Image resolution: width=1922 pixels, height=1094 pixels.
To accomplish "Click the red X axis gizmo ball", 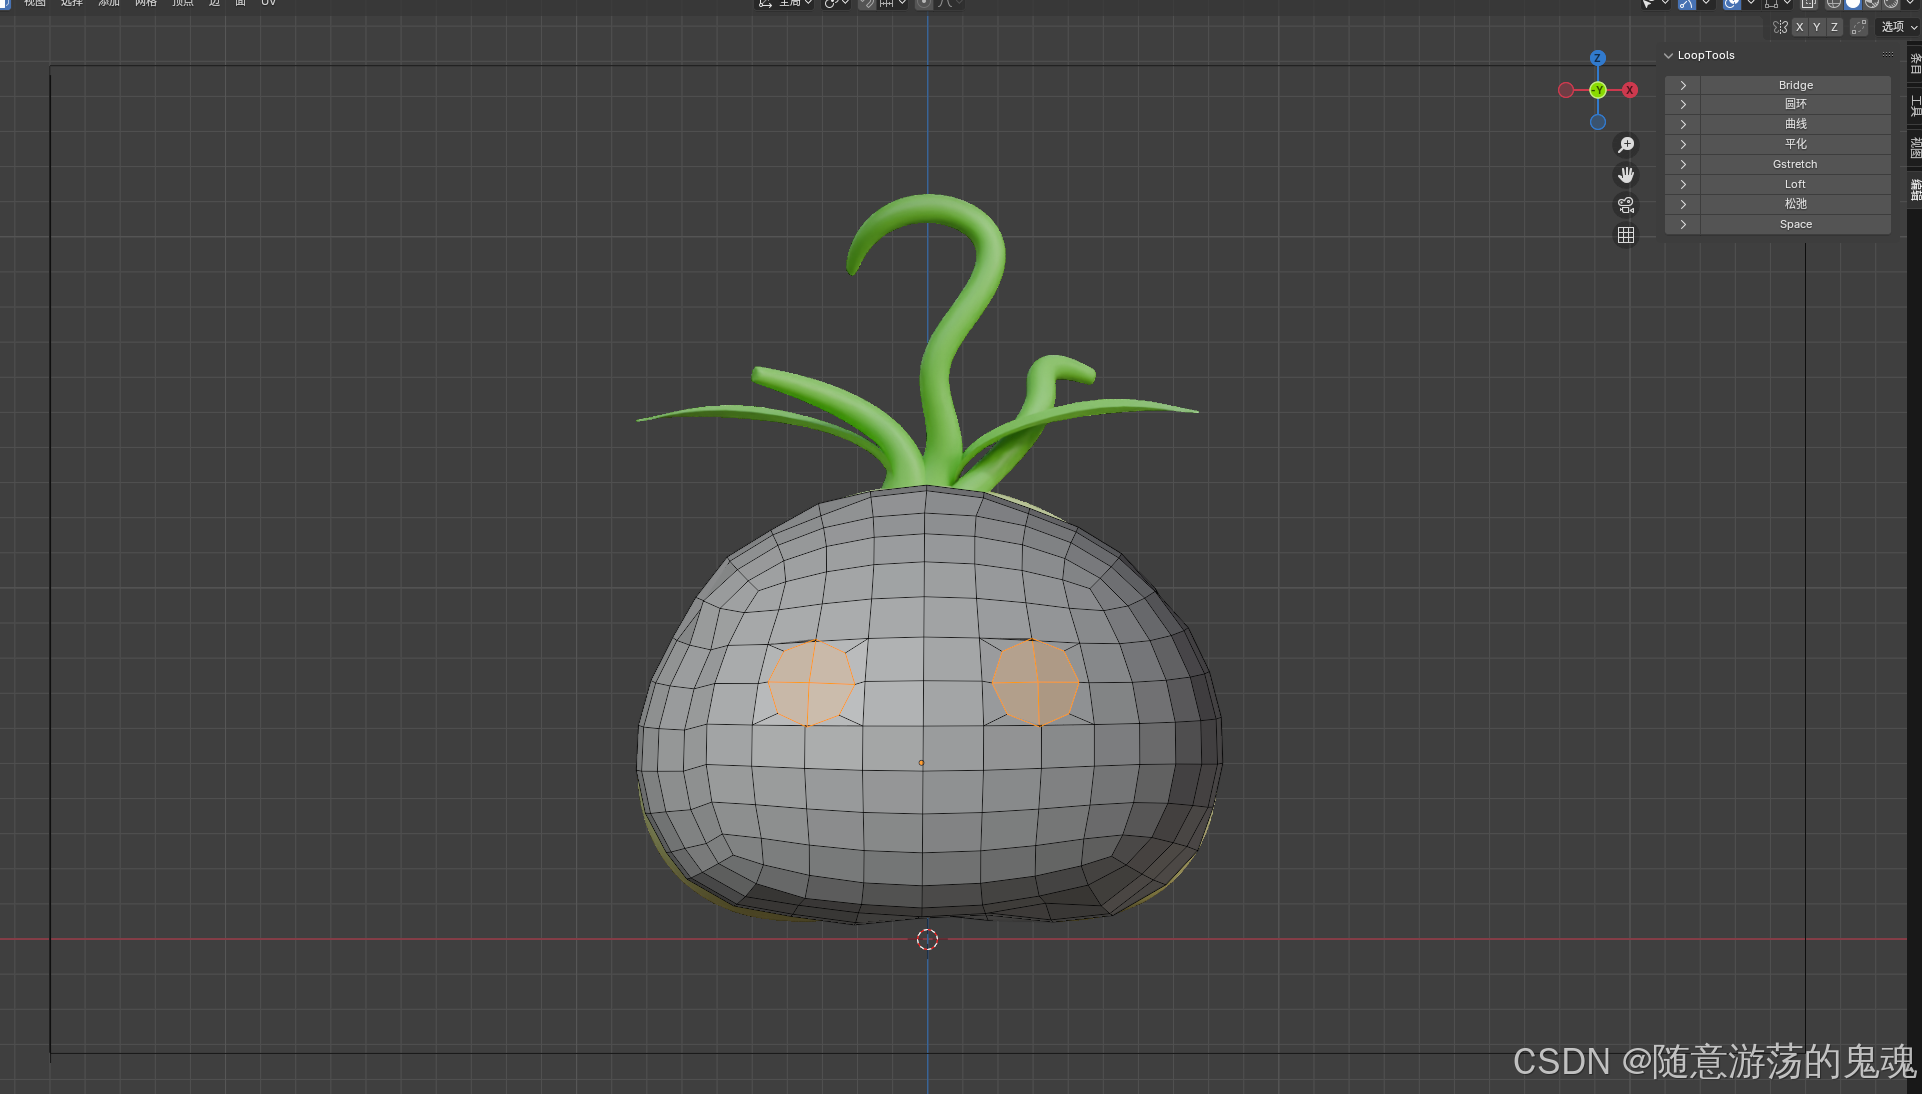I will coord(1630,90).
